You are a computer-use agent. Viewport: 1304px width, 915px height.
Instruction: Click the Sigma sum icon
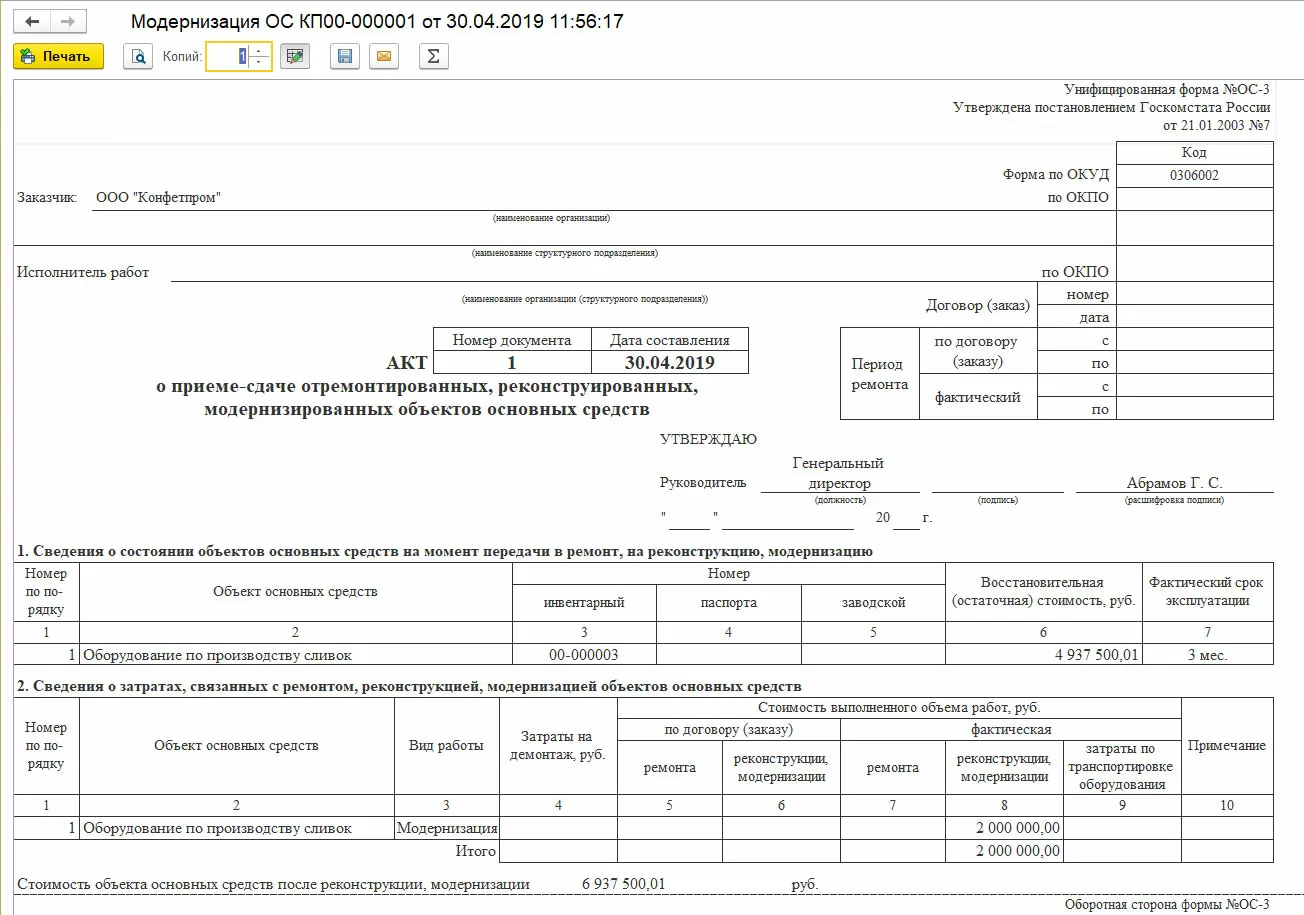point(433,56)
